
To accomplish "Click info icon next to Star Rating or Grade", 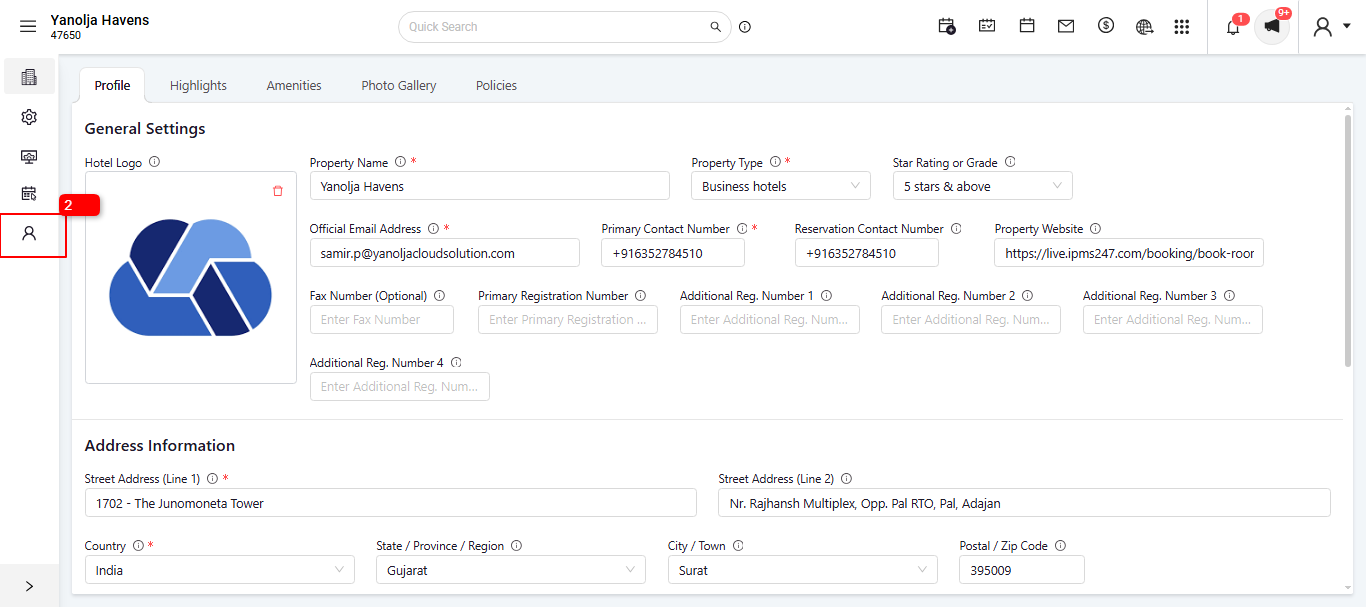I will coord(1010,162).
